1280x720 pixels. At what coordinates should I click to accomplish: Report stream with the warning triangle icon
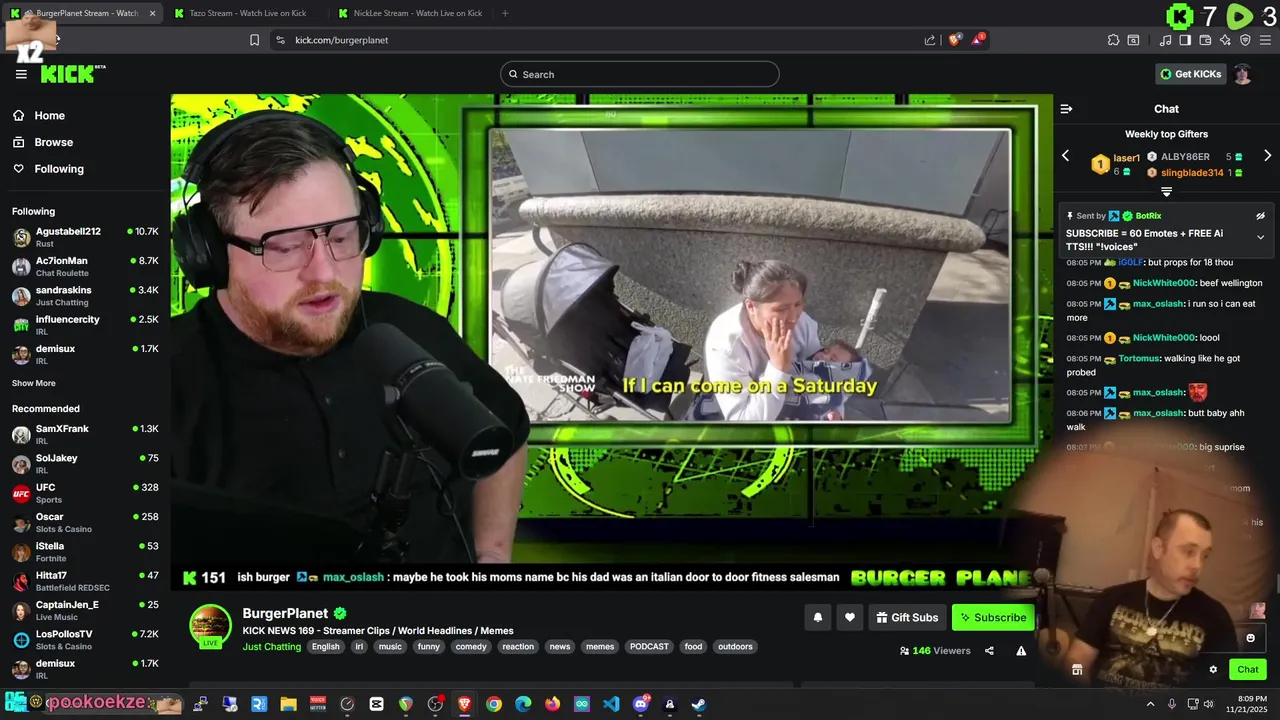[1021, 651]
